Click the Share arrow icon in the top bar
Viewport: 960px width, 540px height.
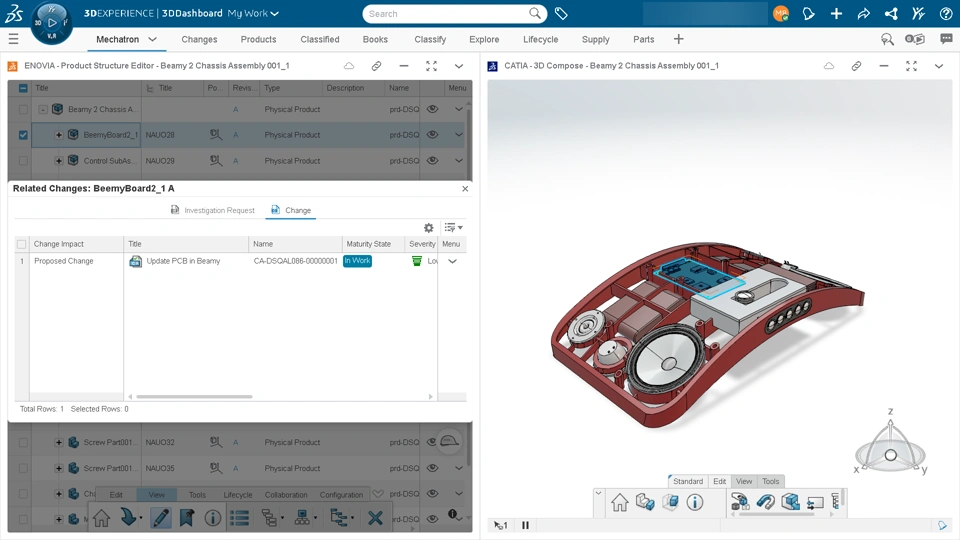coord(863,13)
